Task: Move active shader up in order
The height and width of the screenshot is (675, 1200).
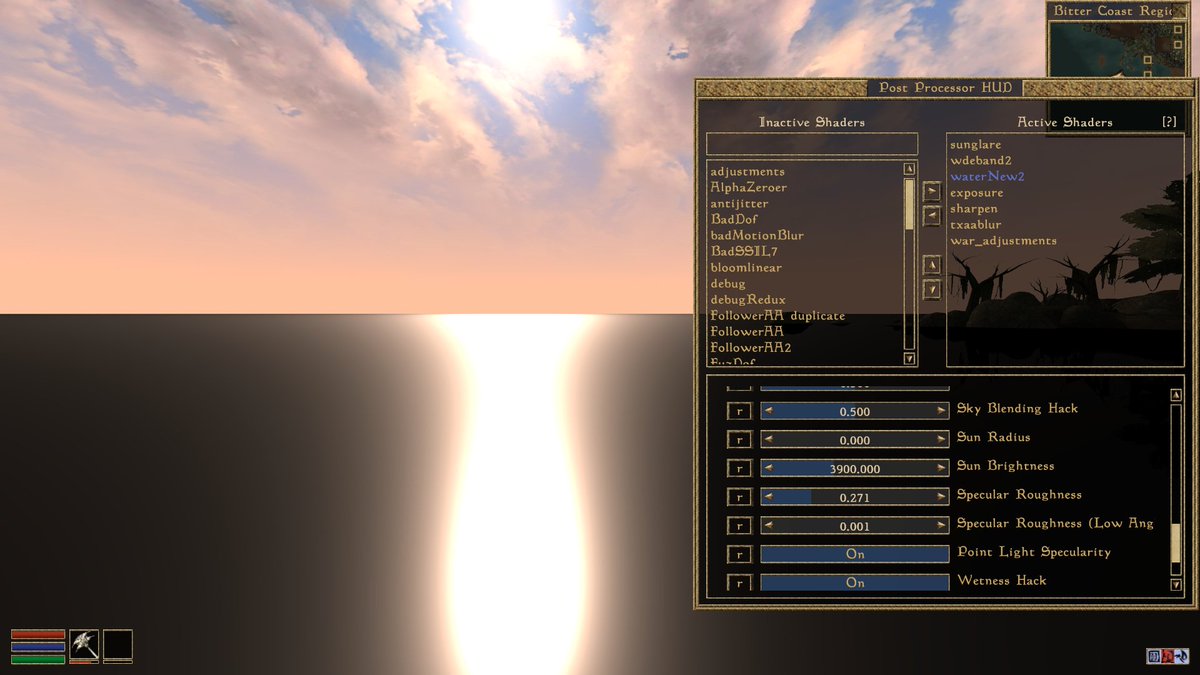Action: coord(931,265)
